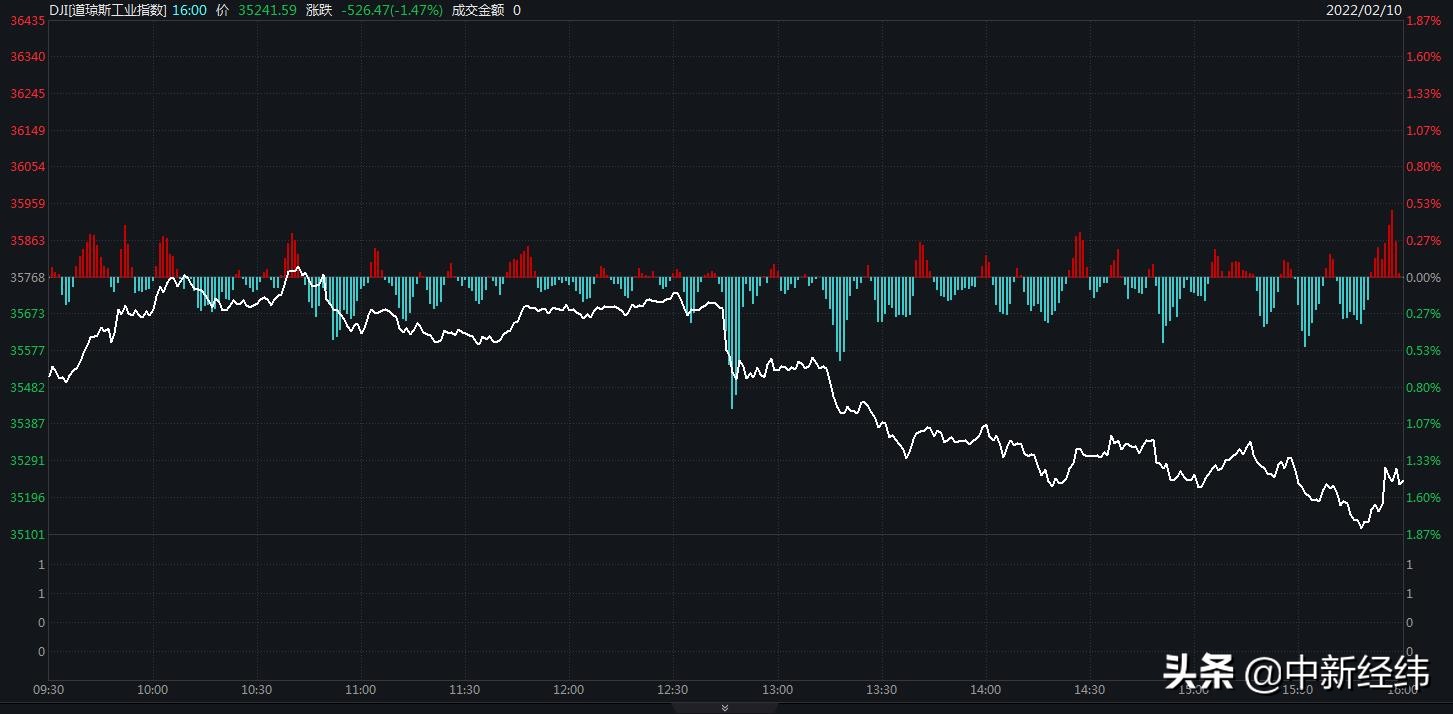Expand the double-chevron bottom panel handle
Screen dimensions: 1453x714
(x=724, y=708)
